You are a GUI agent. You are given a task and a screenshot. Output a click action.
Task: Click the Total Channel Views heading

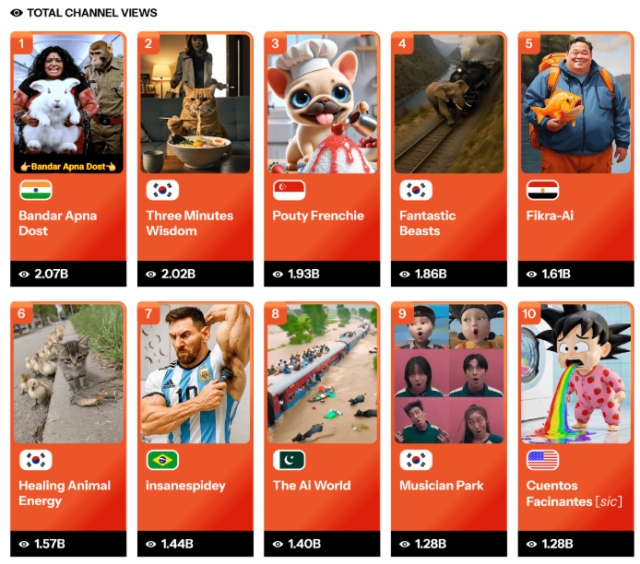pyautogui.click(x=92, y=13)
